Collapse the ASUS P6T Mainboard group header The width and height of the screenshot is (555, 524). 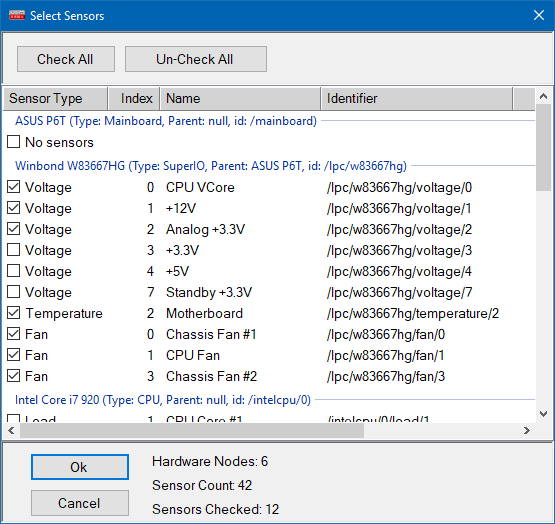point(166,121)
